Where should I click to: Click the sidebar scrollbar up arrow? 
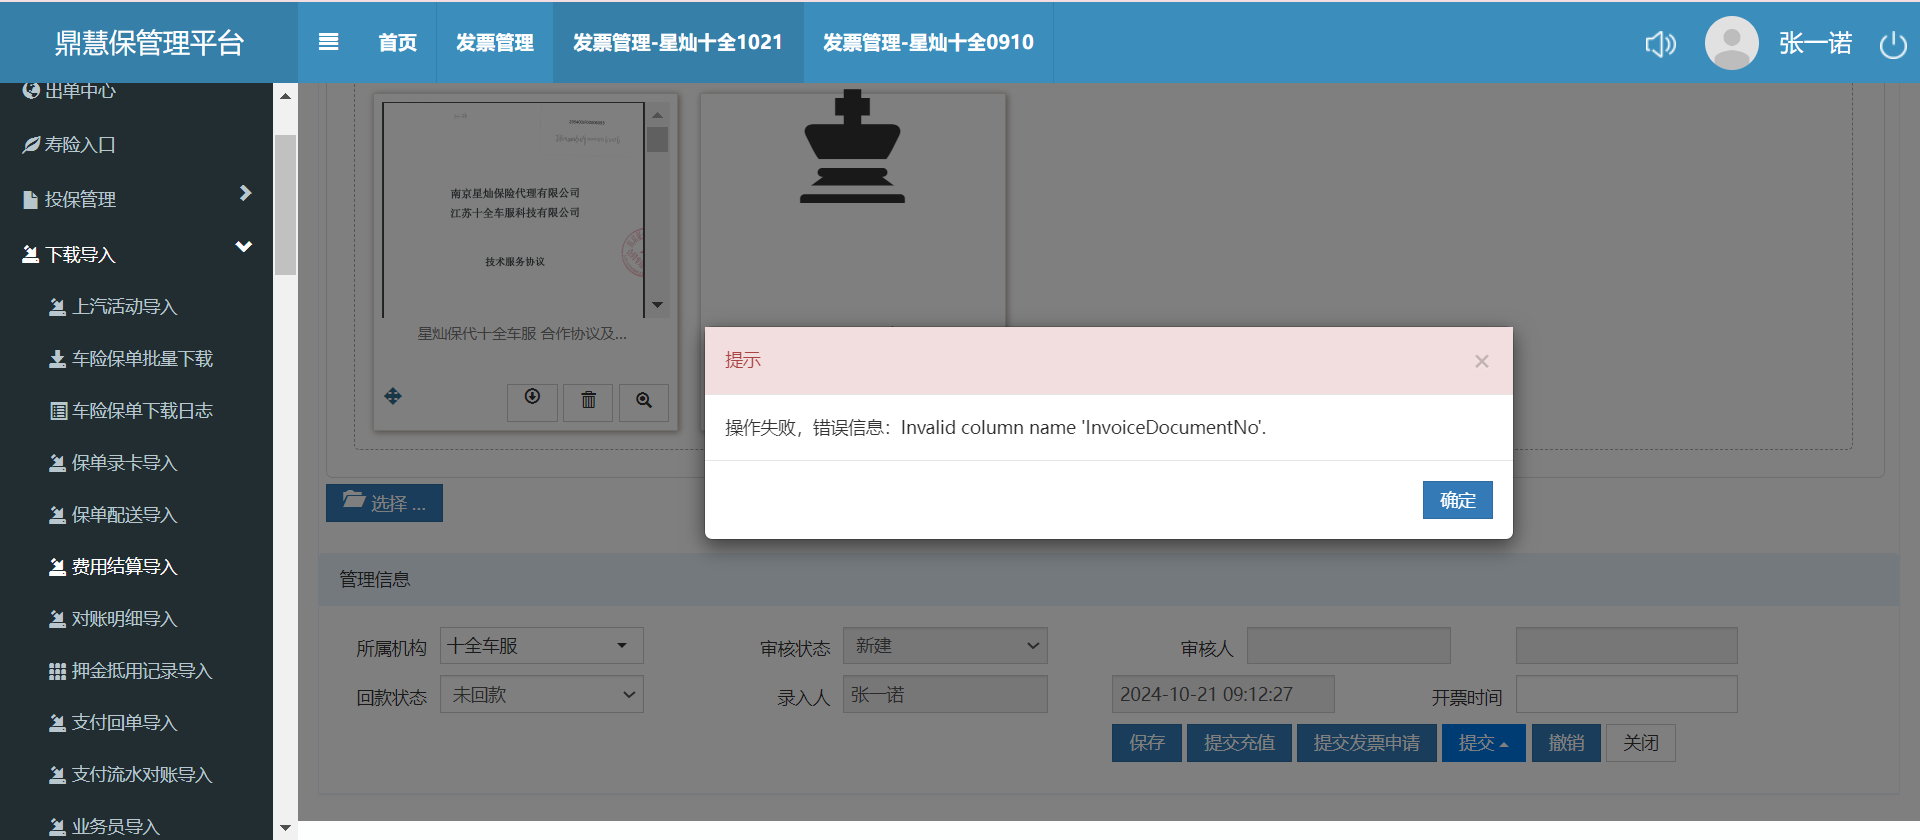pos(285,96)
